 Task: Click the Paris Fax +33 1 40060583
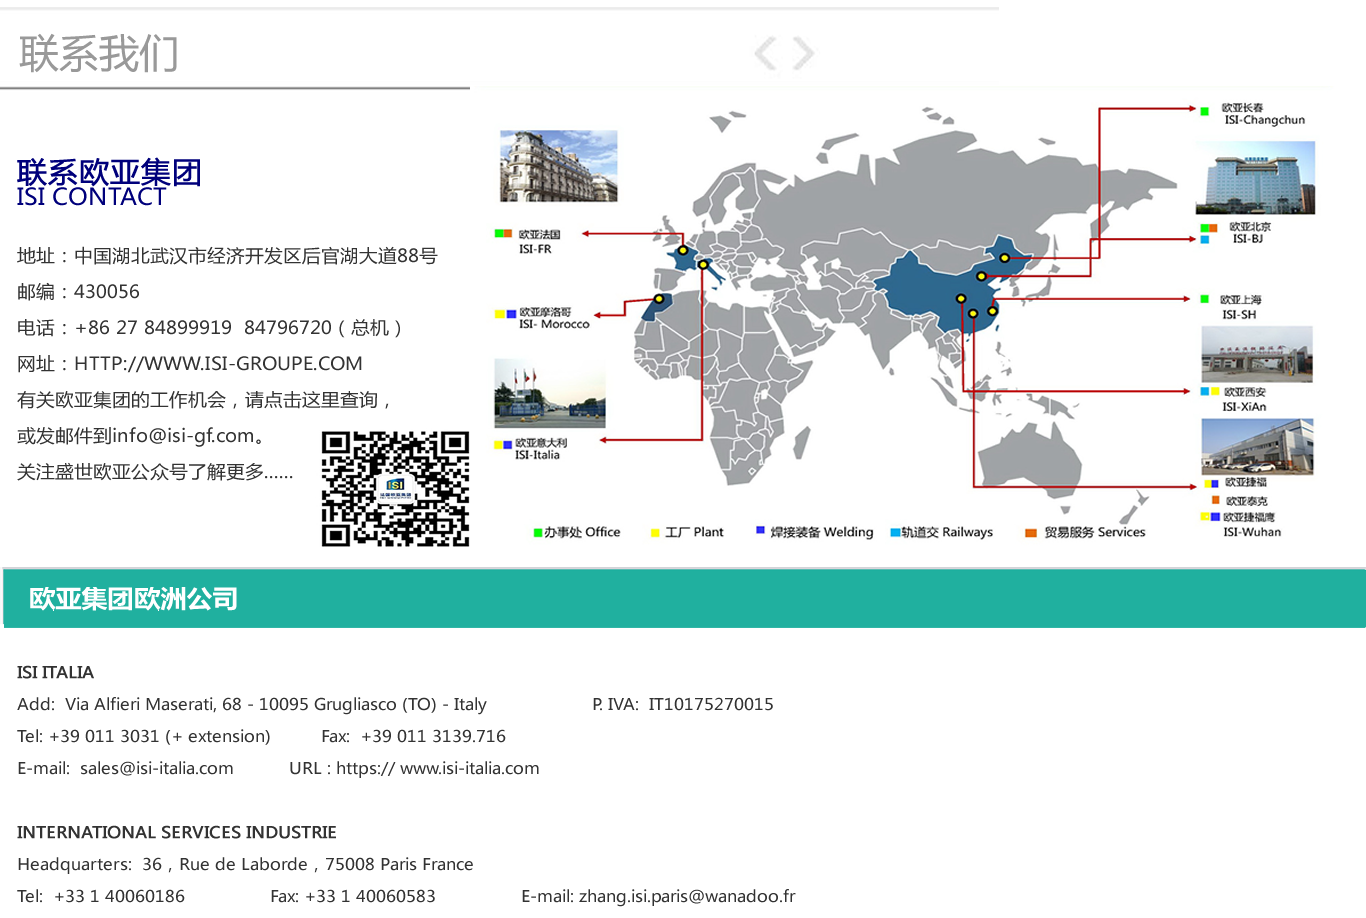[353, 896]
